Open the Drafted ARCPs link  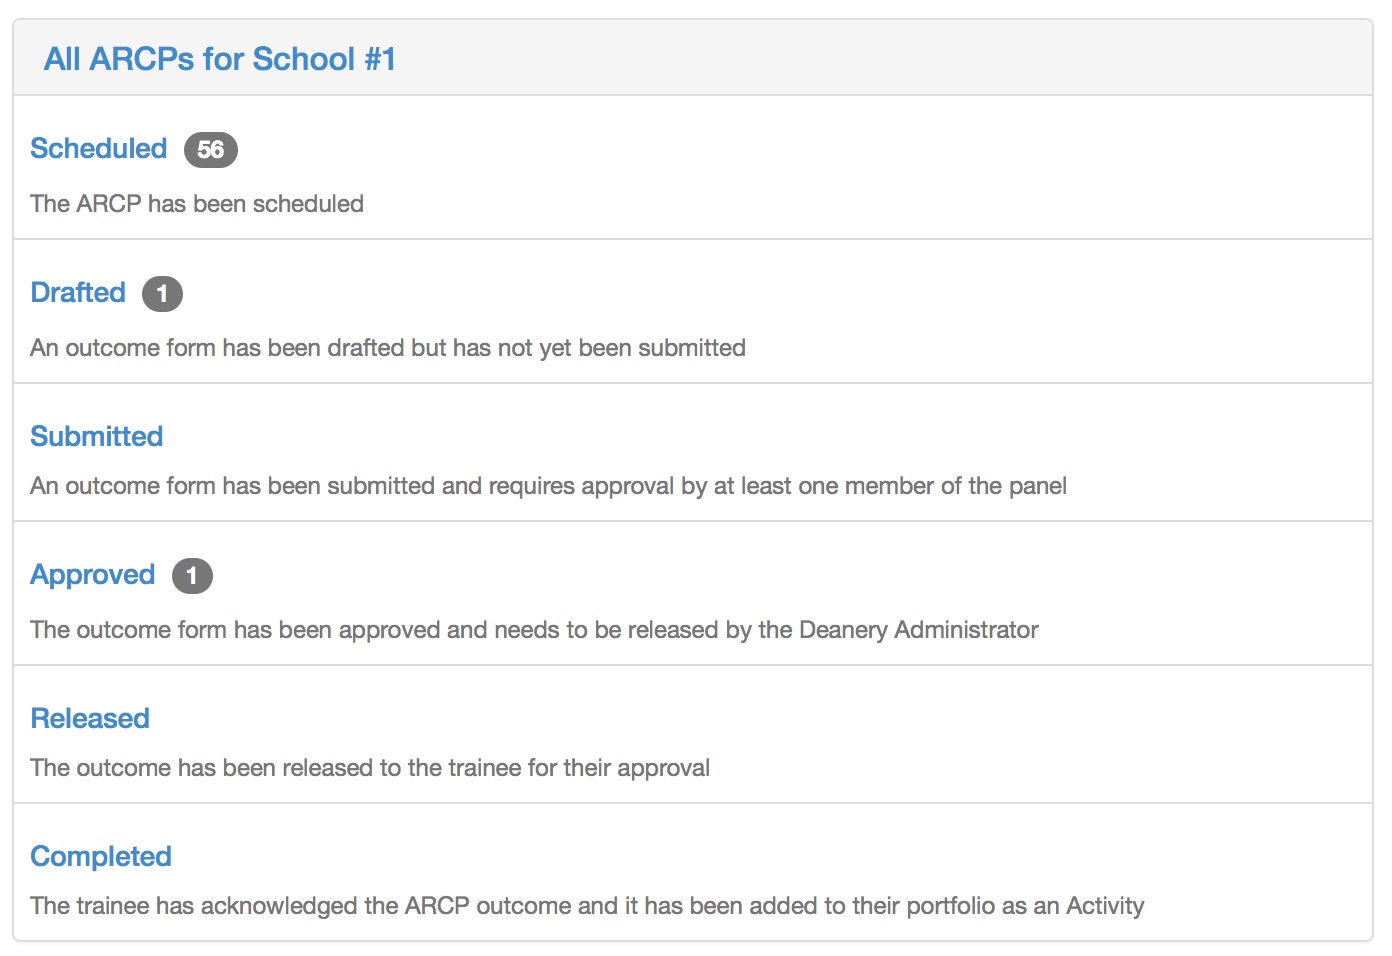click(78, 293)
